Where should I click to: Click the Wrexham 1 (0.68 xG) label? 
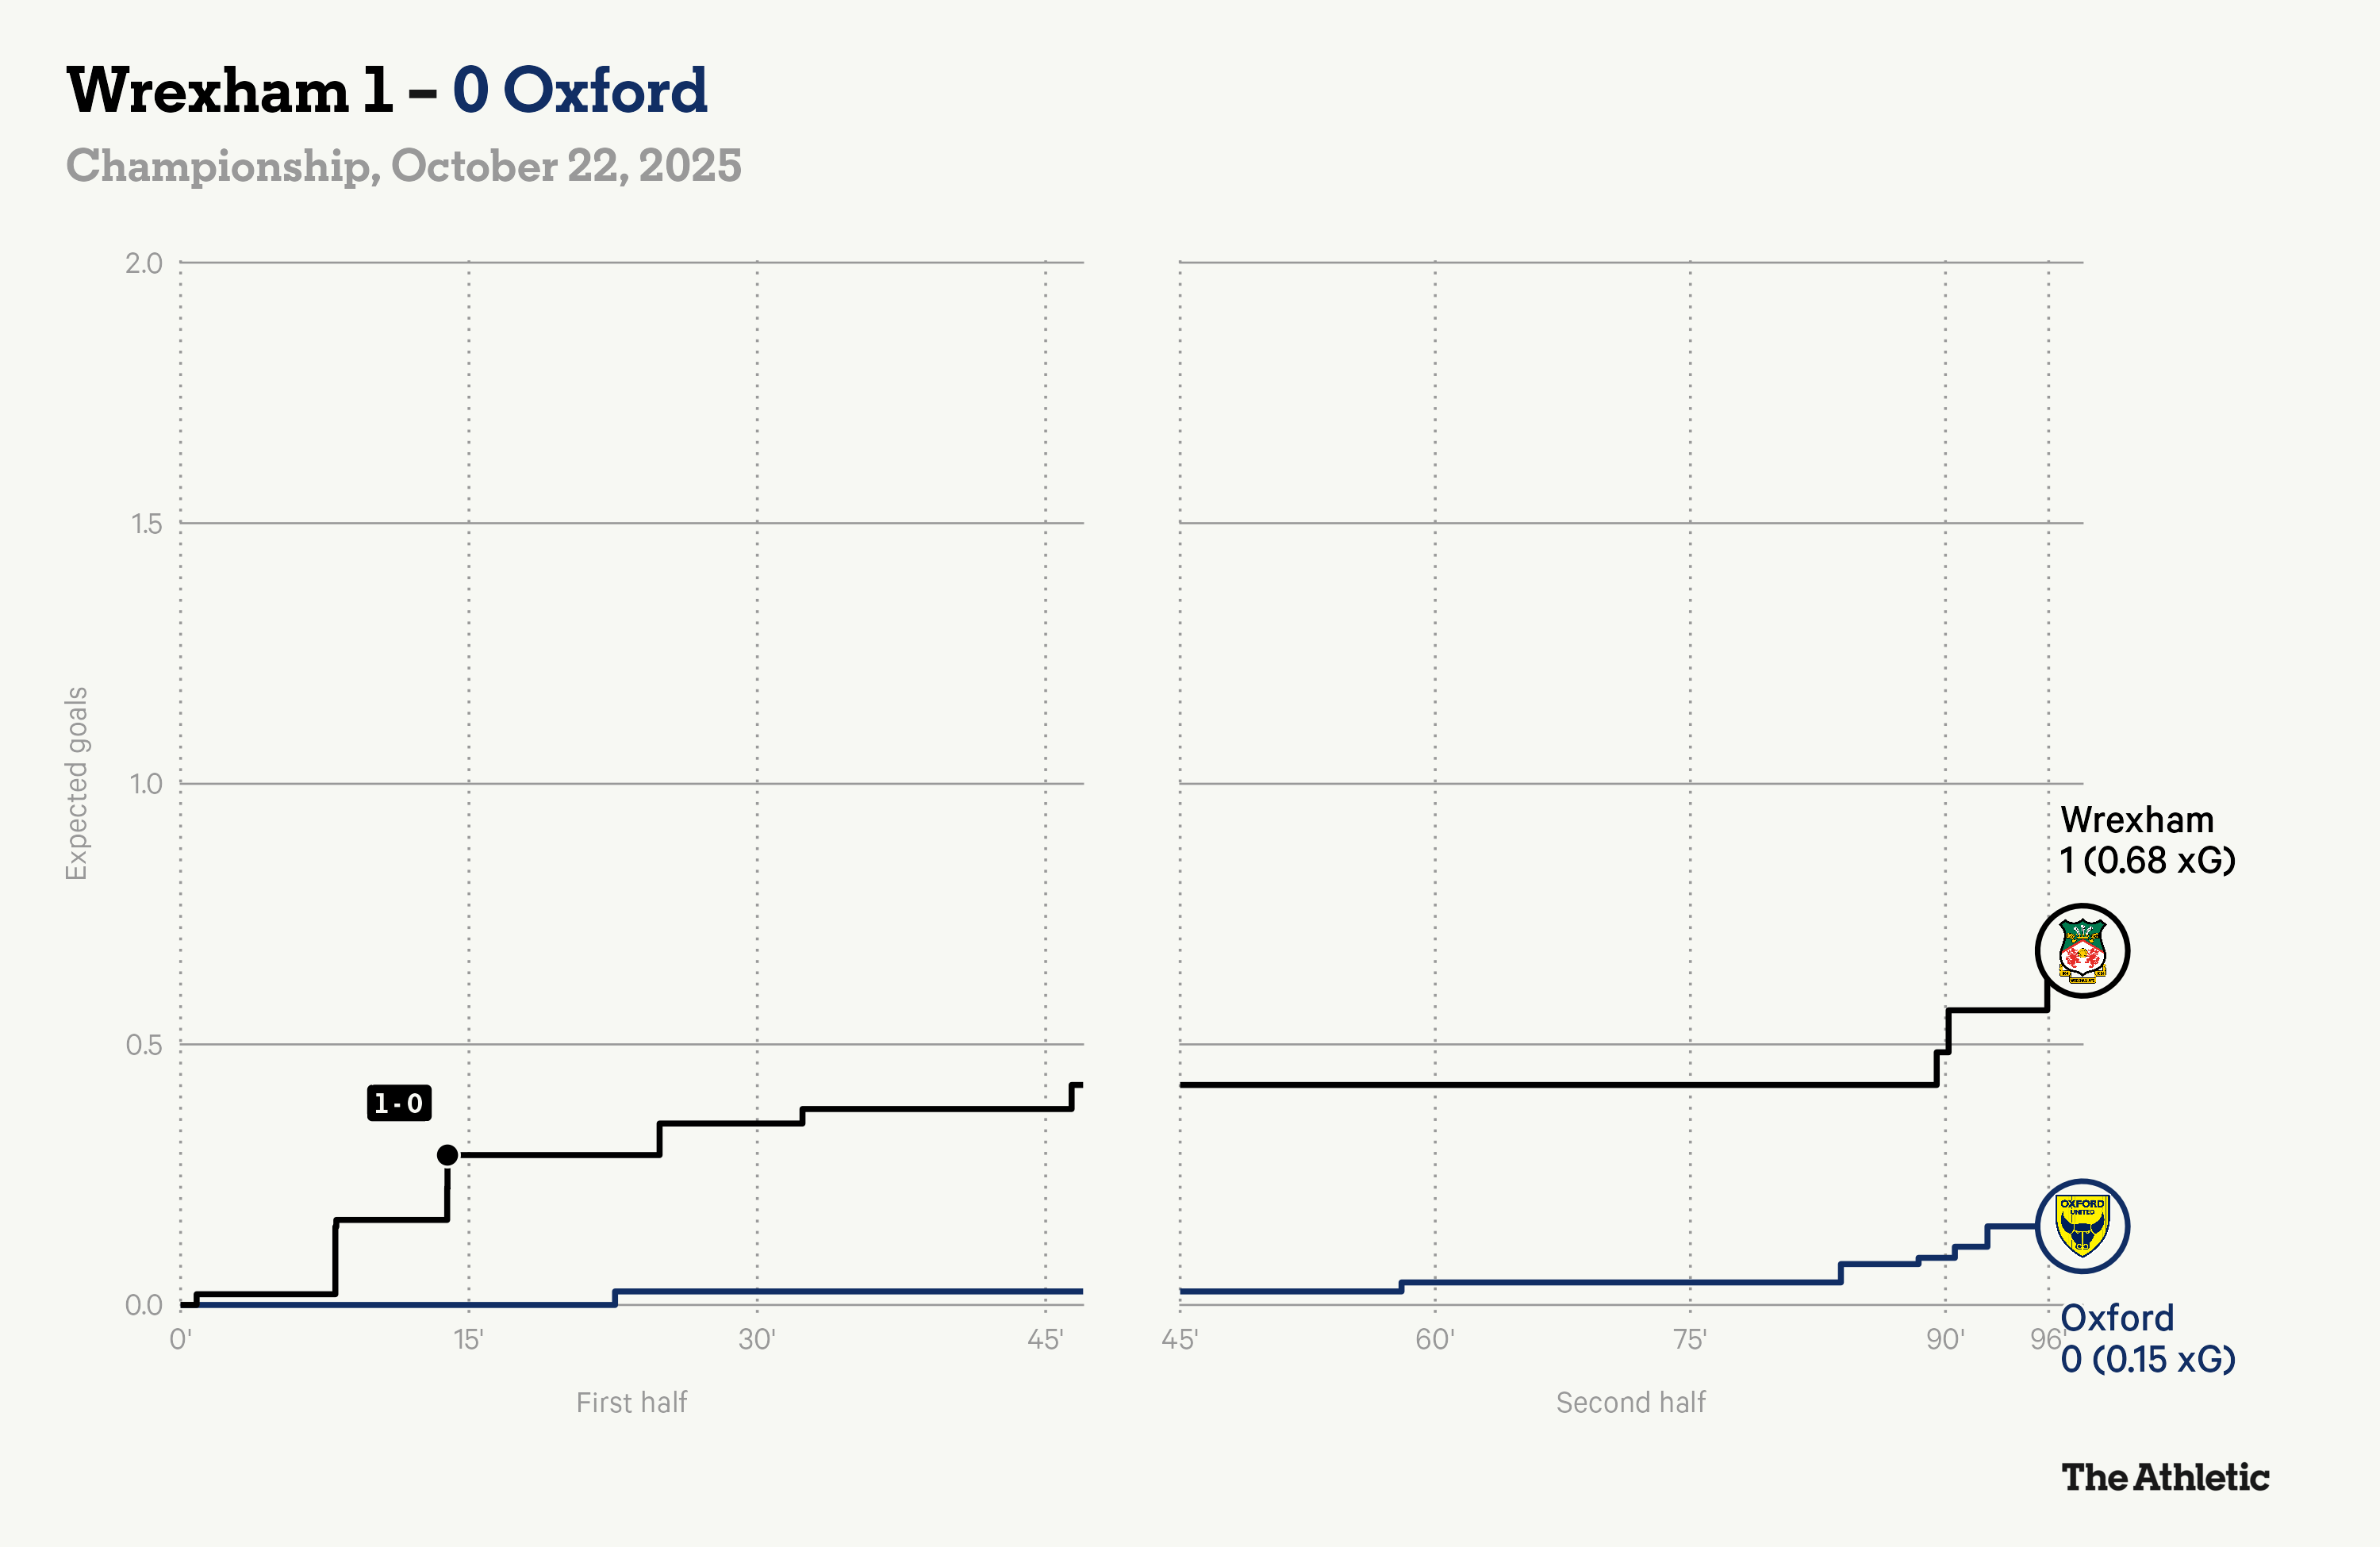(x=2146, y=840)
